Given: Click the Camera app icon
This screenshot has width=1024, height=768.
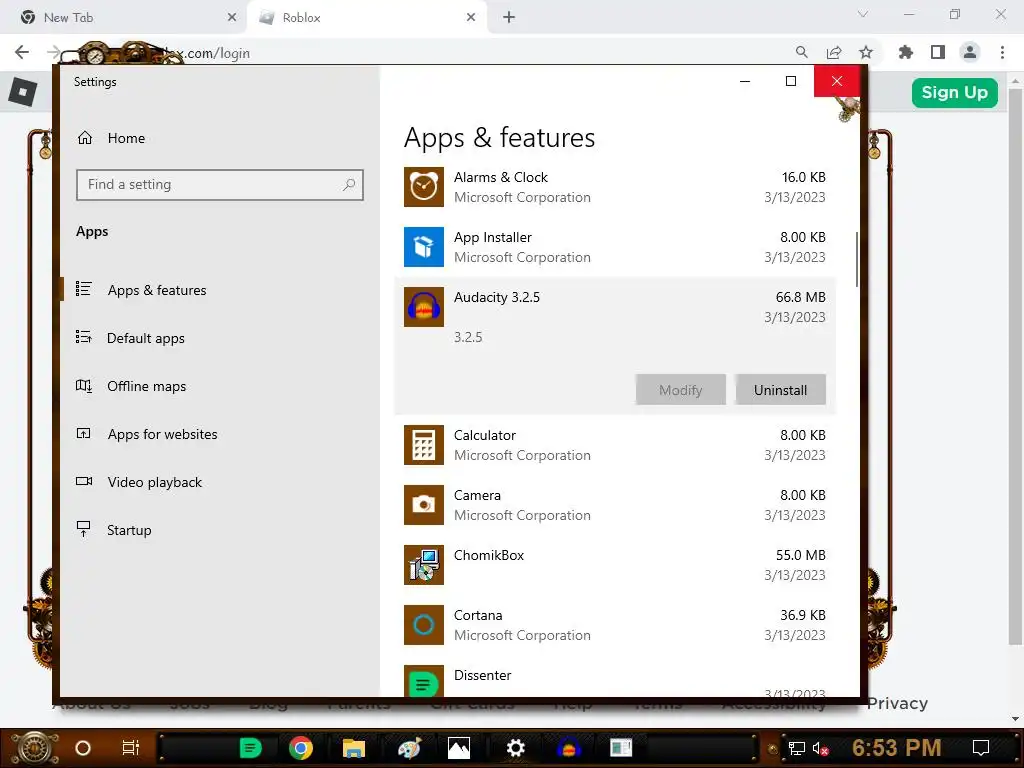Looking at the screenshot, I should click(x=423, y=505).
